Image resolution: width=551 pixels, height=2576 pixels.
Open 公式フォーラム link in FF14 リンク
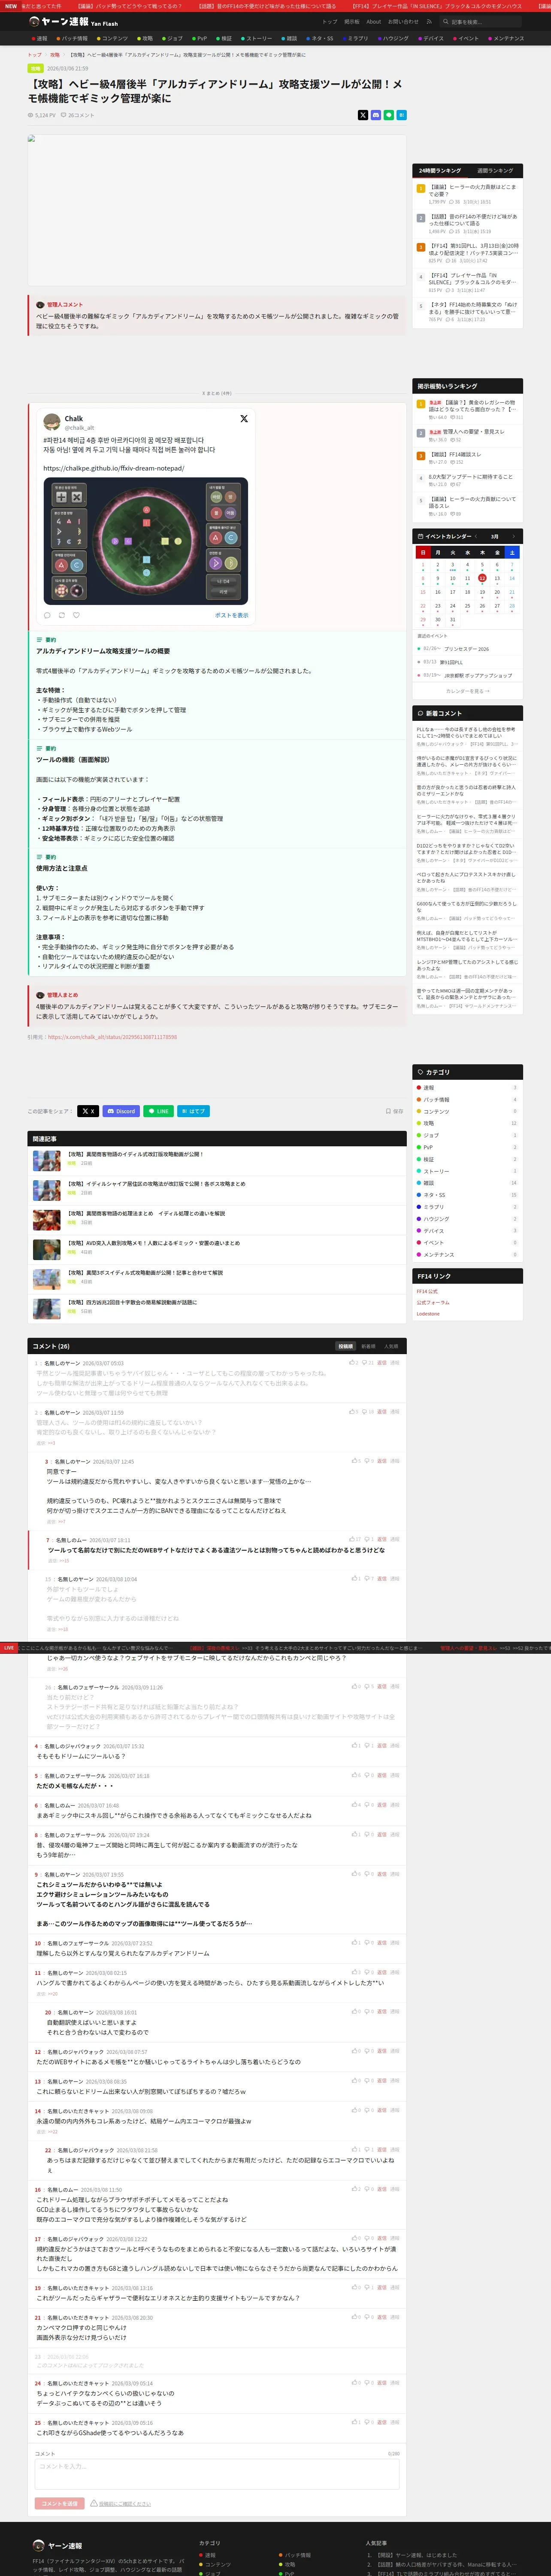pos(433,1302)
